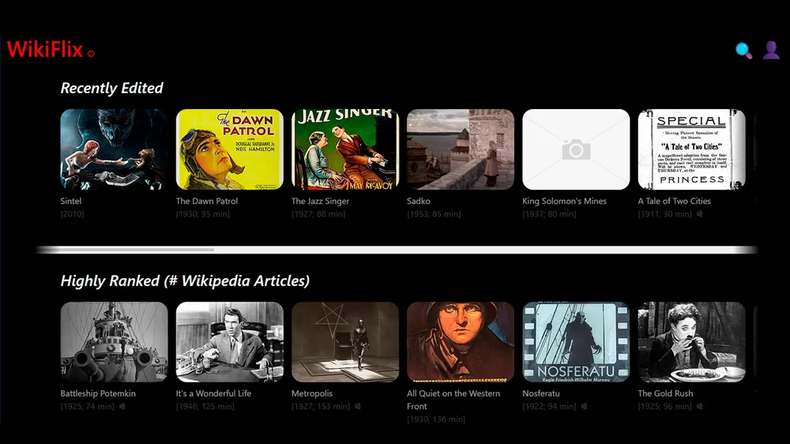Click the Recently Edited horizontal scrollbar
Viewport: 790px width, 444px height.
point(397,249)
